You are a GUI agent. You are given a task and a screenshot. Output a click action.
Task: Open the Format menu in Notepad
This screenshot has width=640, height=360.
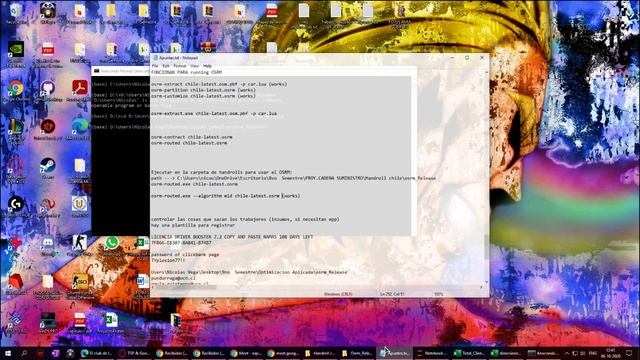(x=180, y=66)
